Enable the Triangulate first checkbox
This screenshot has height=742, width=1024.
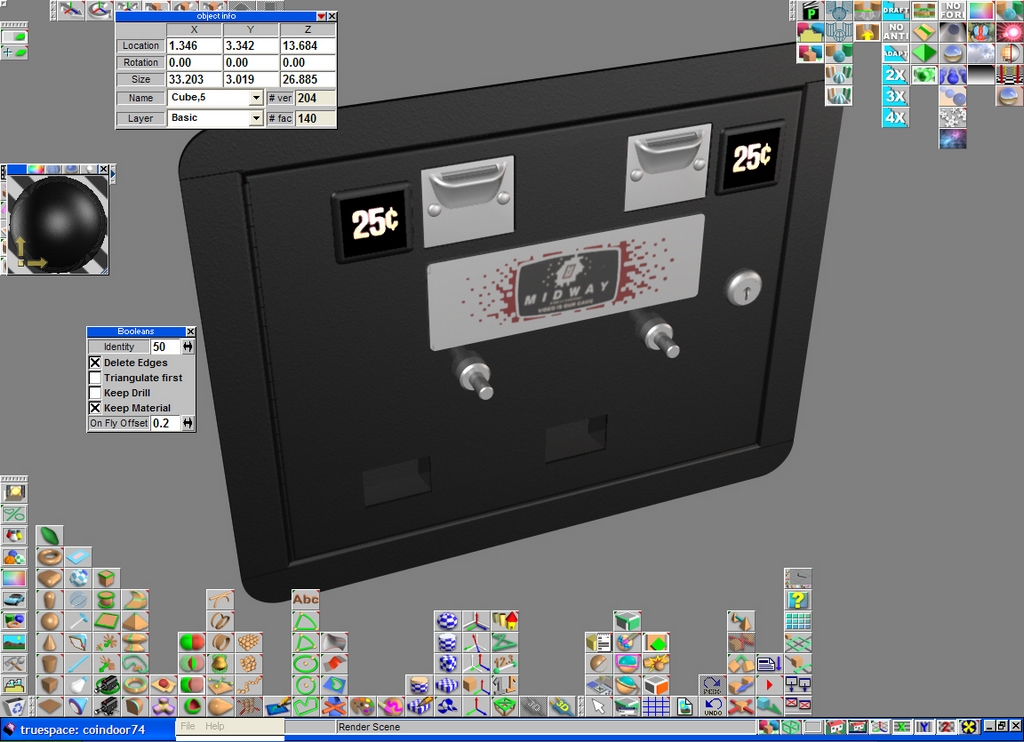[96, 378]
